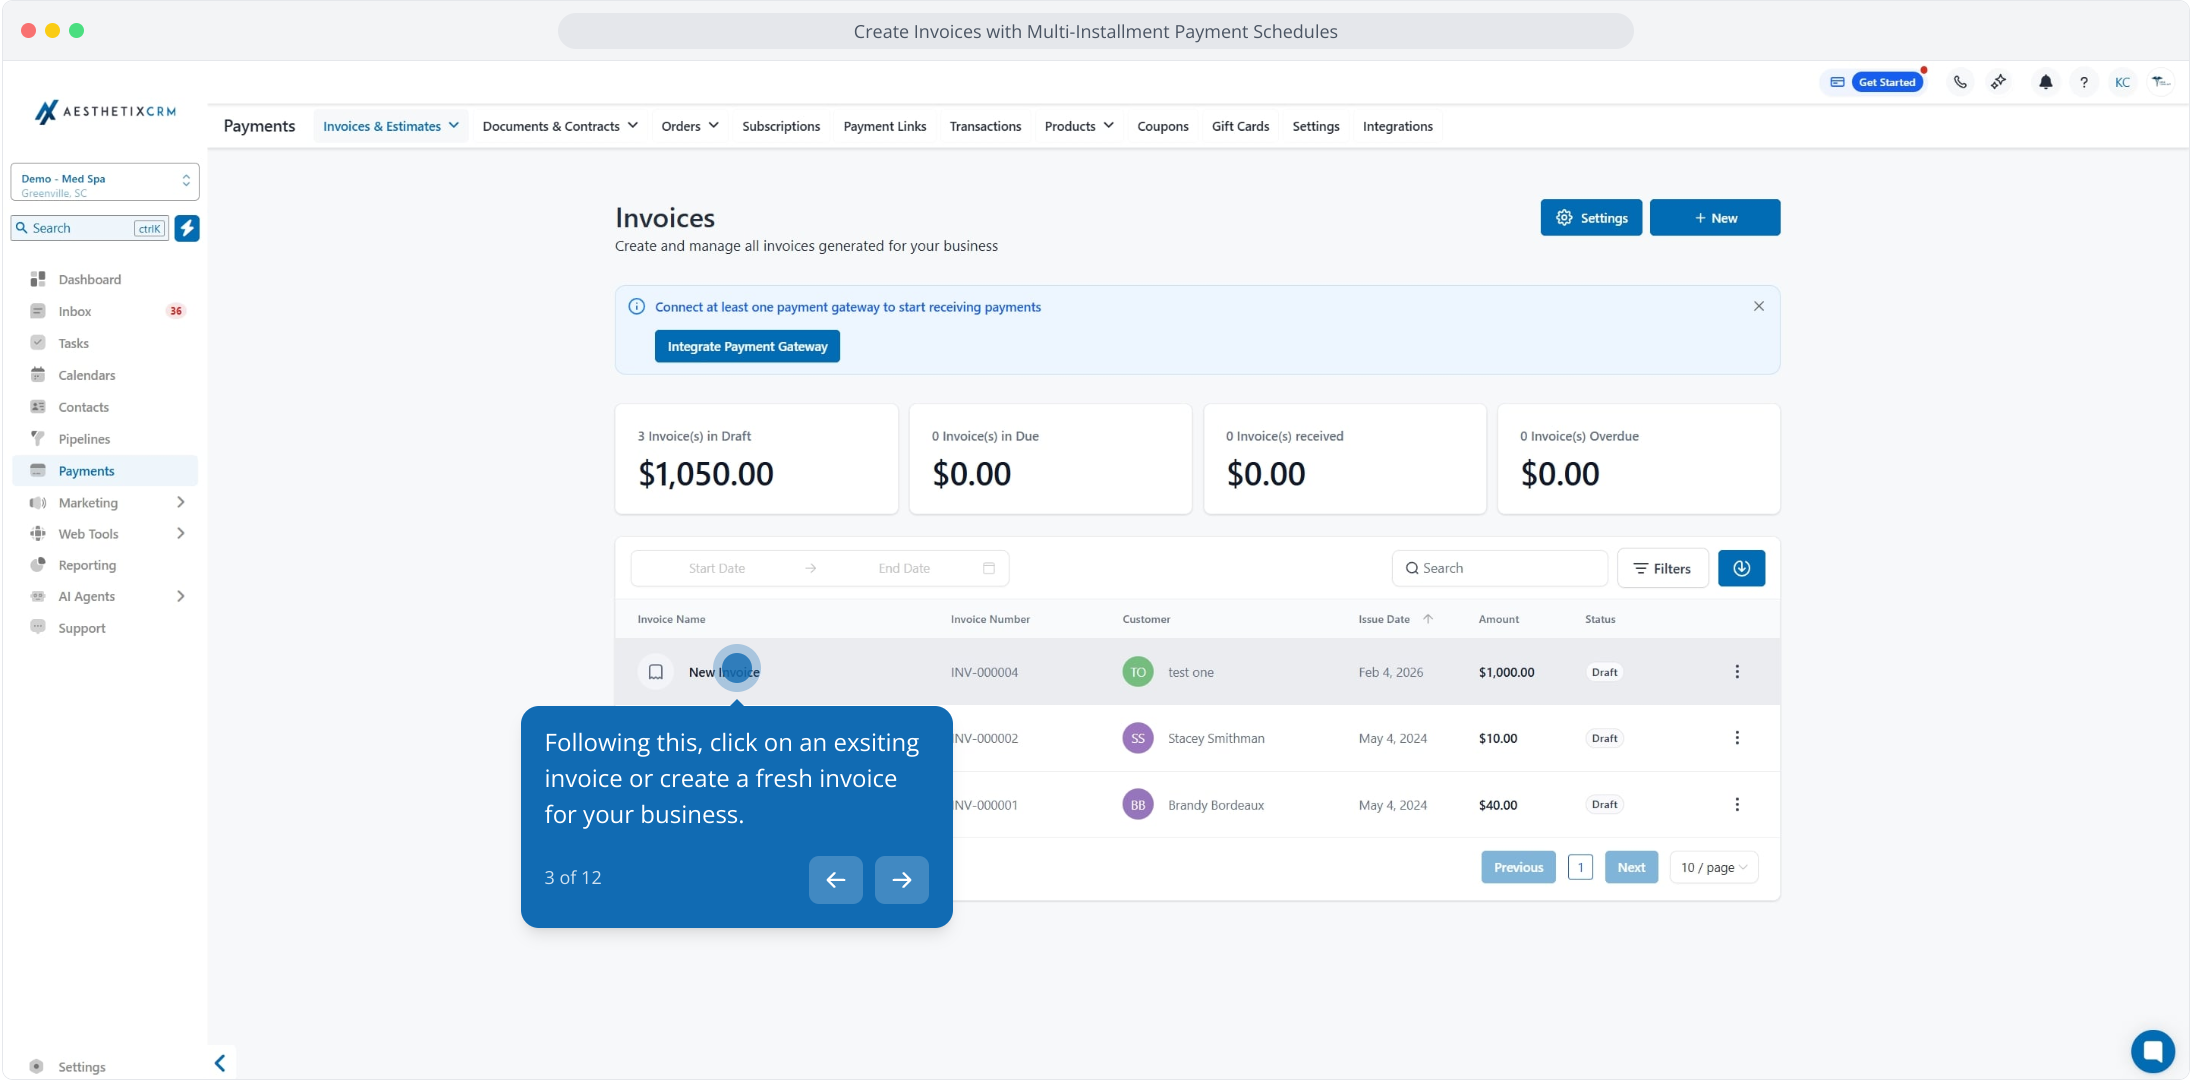Sort by Issue Date arrow

tap(1428, 619)
